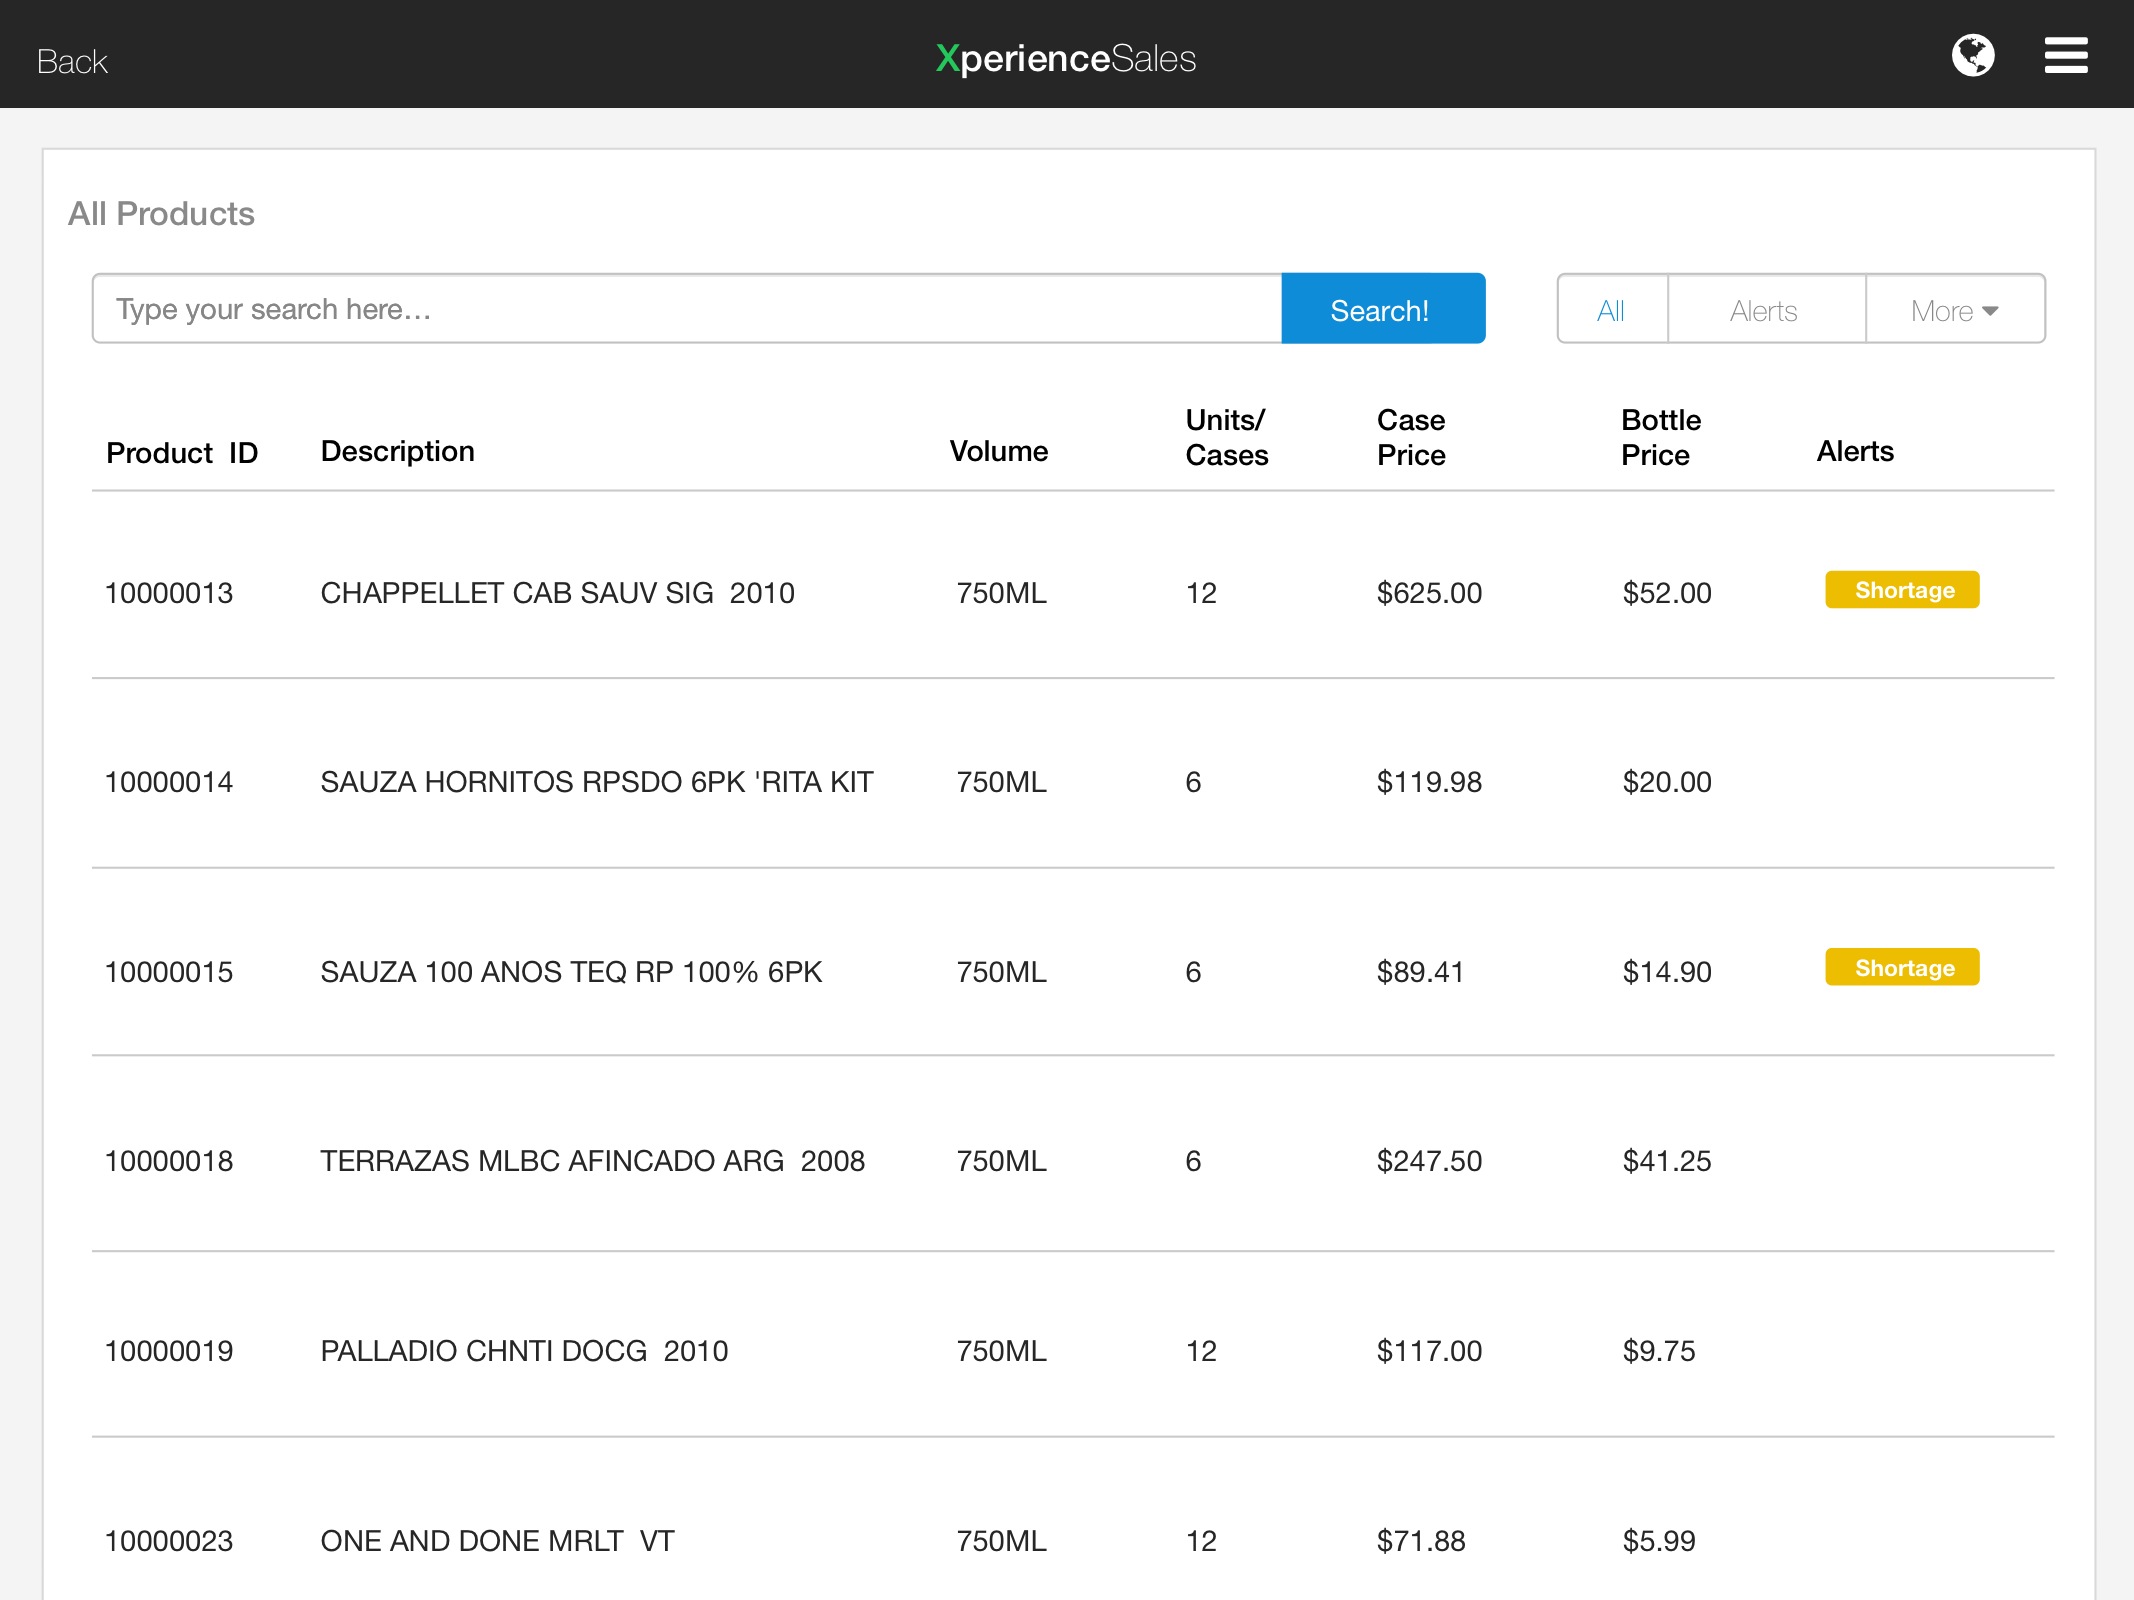Click case price $89.41
Viewport: 2134px width, 1600px height.
pos(1420,972)
